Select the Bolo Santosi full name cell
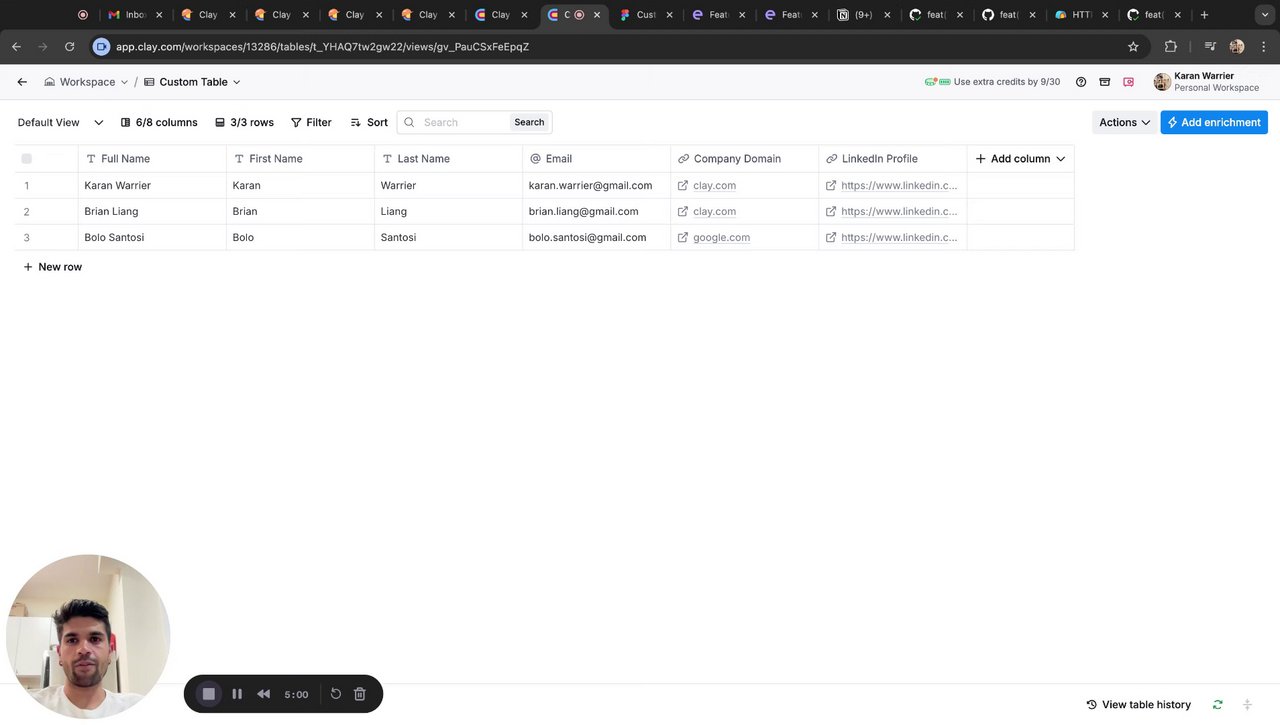 tap(152, 237)
